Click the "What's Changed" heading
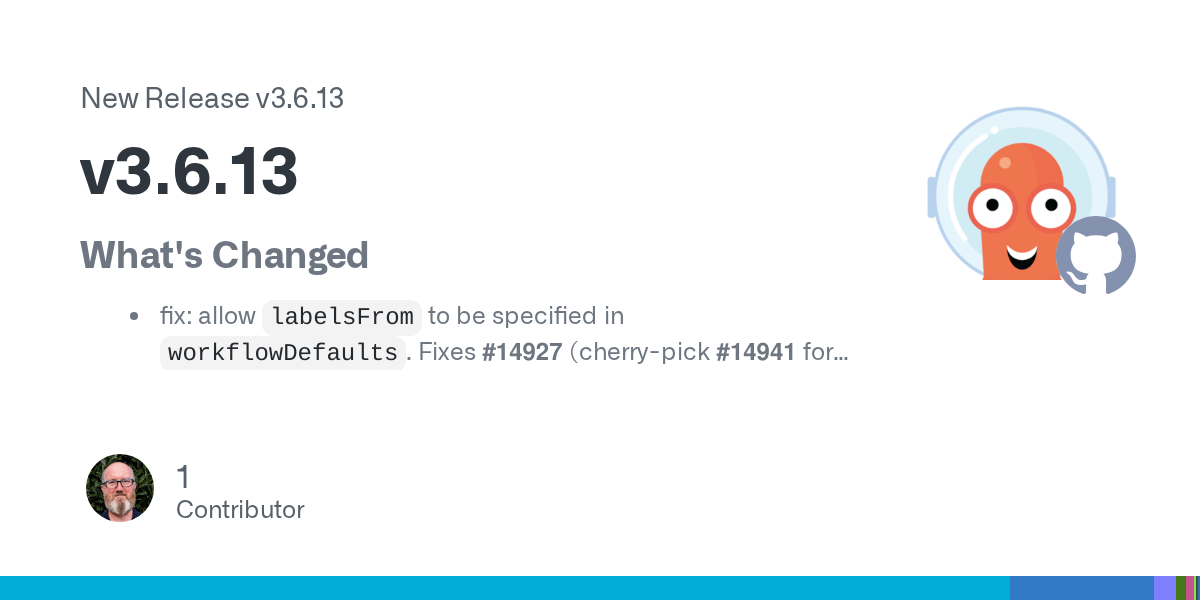The height and width of the screenshot is (600, 1200). (224, 255)
